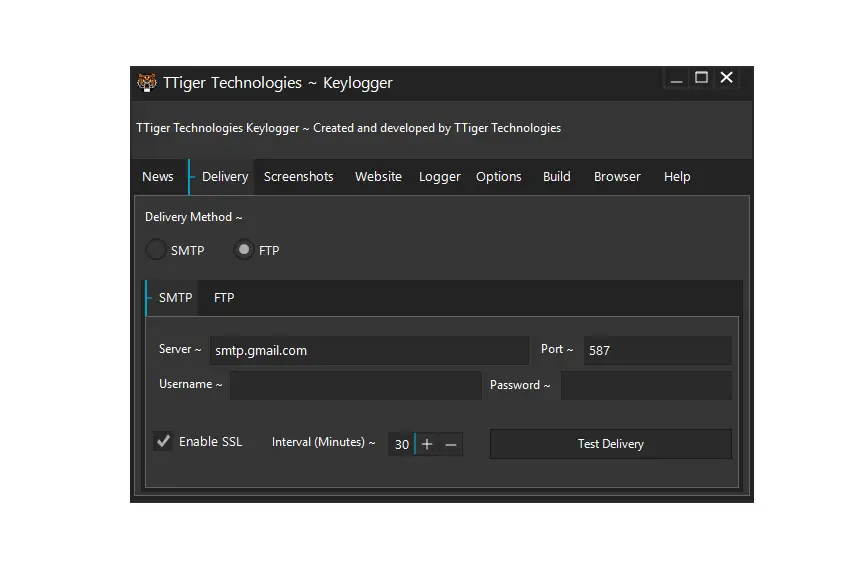
Task: Switch to the Options tab
Action: tap(499, 176)
